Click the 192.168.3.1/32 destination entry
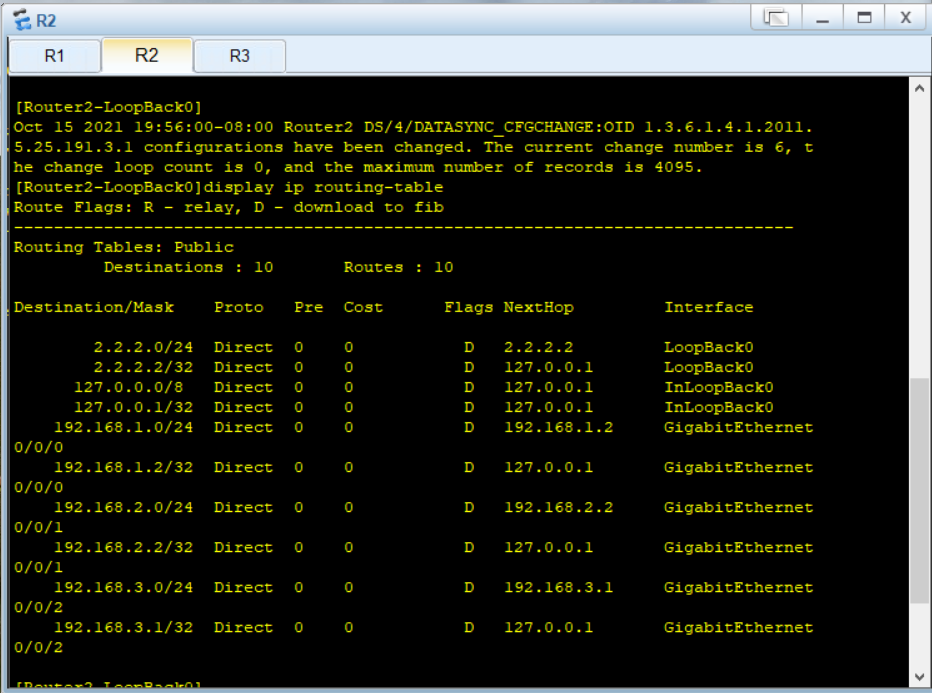 click(124, 628)
